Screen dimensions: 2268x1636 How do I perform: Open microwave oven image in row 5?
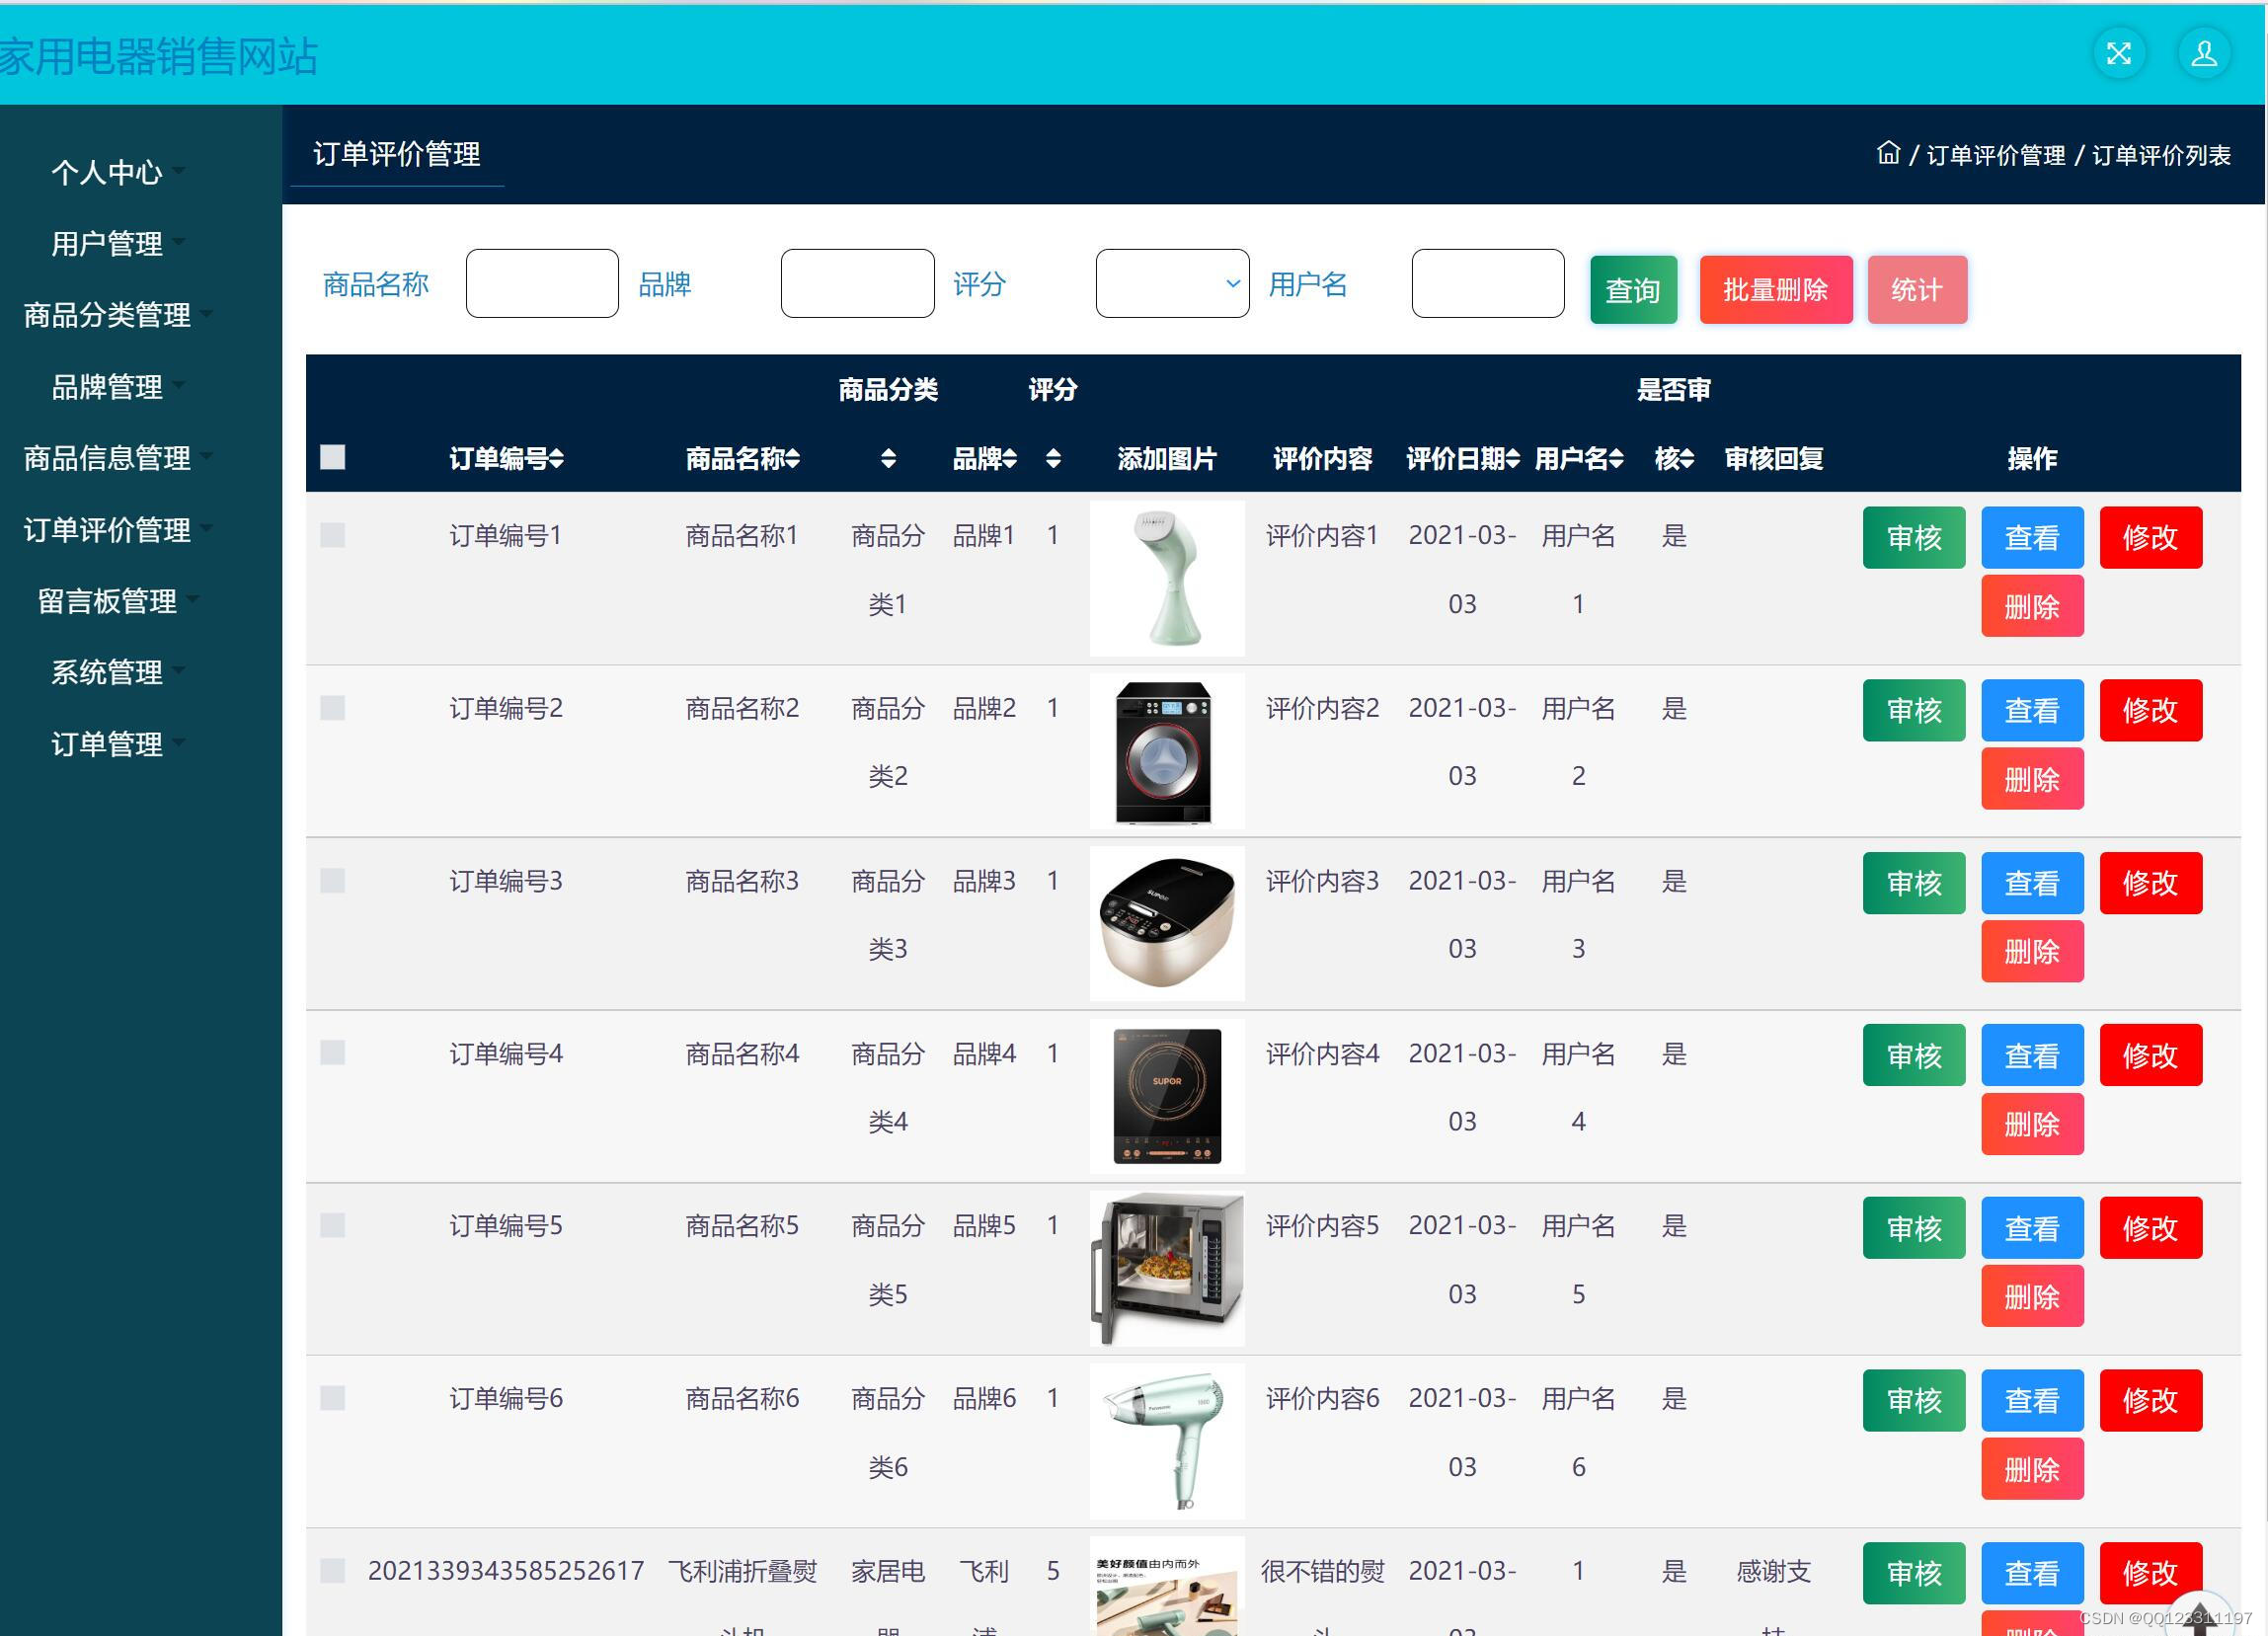click(1166, 1268)
